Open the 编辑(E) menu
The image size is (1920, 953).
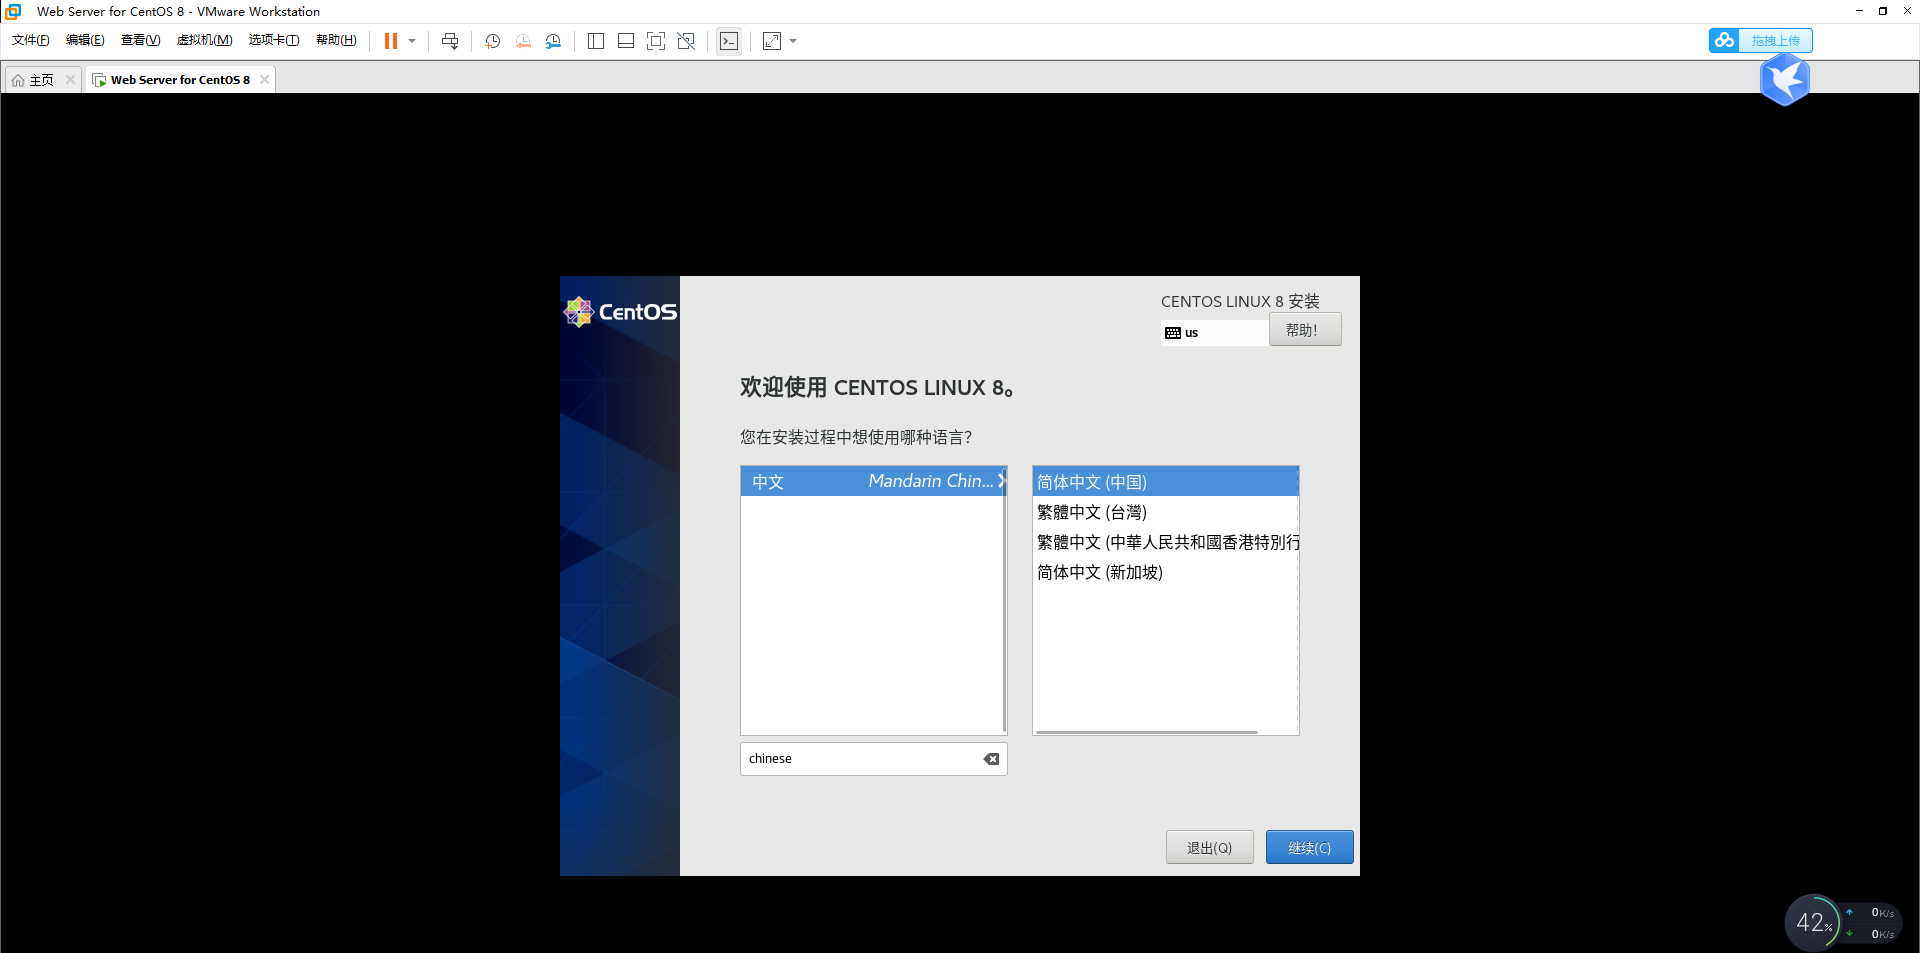(x=85, y=41)
